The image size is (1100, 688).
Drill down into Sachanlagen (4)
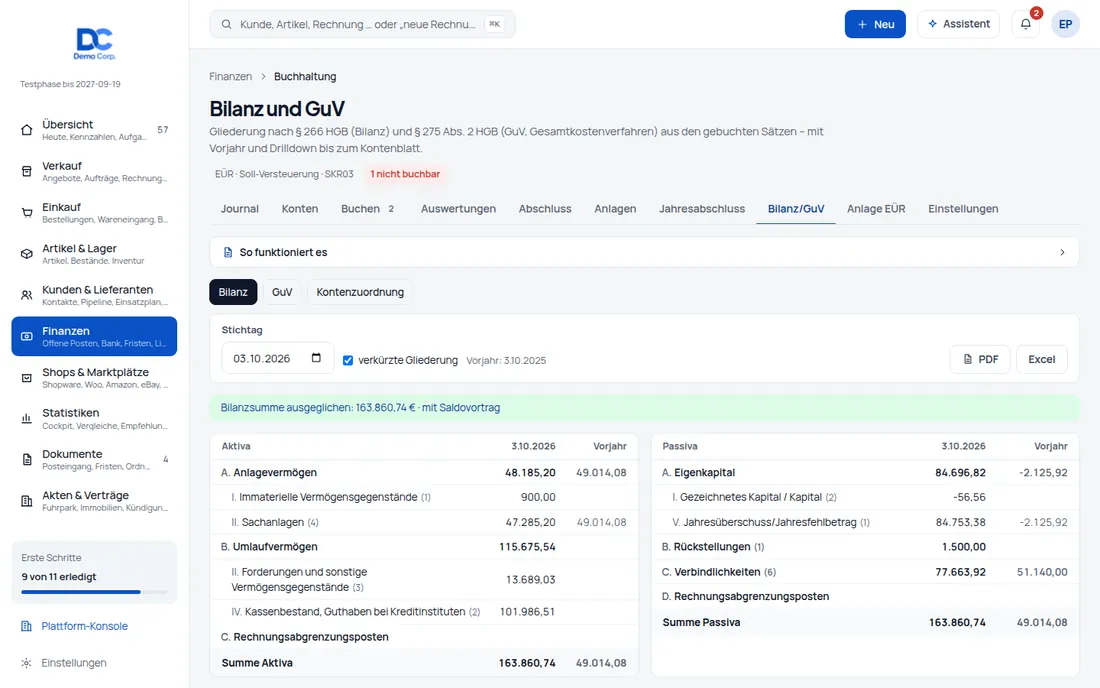pos(424,522)
